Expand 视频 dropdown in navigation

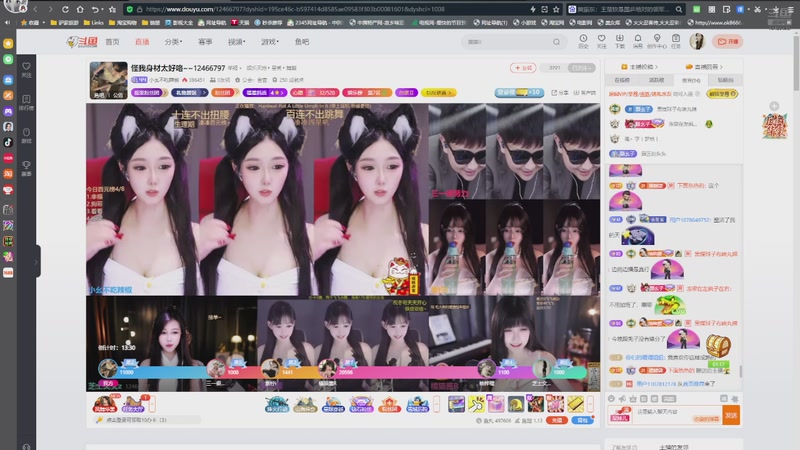coord(236,42)
